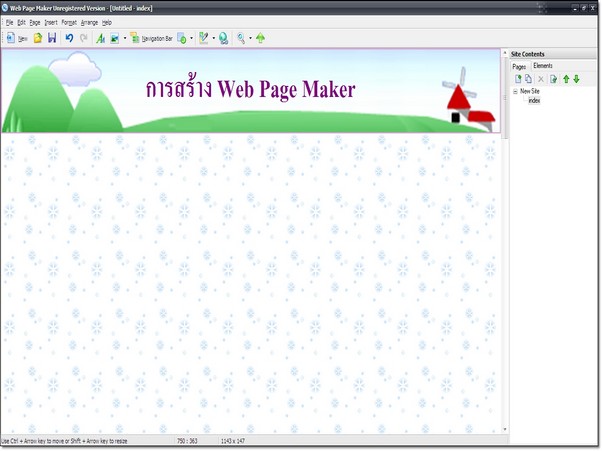Open the dropdown next to the checklist-pencil icon
Viewport: 602px width, 451px height.
click(x=213, y=38)
